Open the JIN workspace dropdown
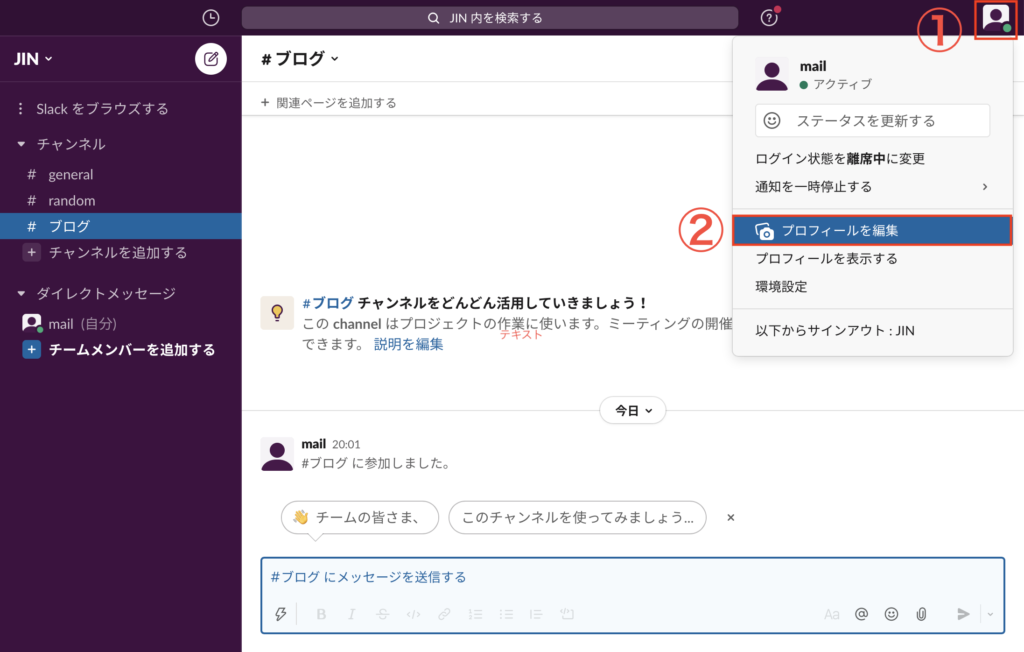This screenshot has width=1024, height=652. [33, 59]
